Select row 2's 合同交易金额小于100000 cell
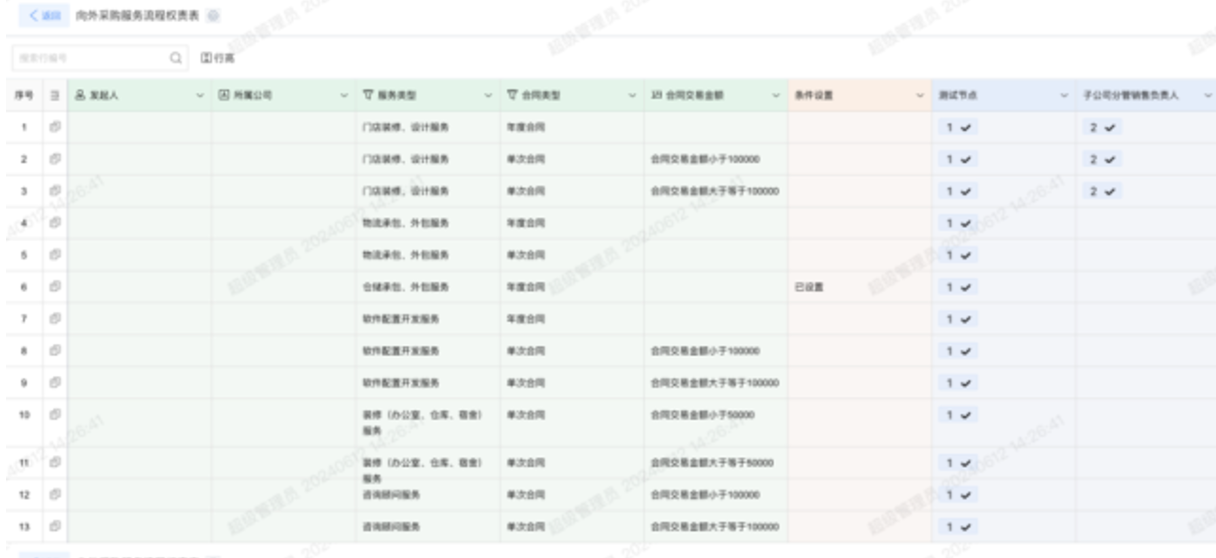 (716, 159)
